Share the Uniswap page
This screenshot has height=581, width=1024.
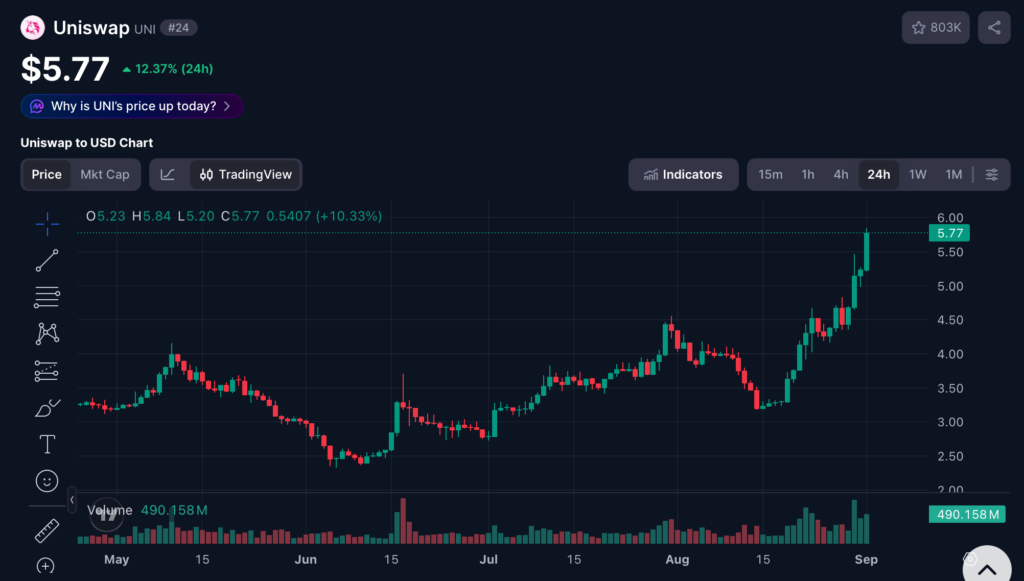tap(994, 27)
